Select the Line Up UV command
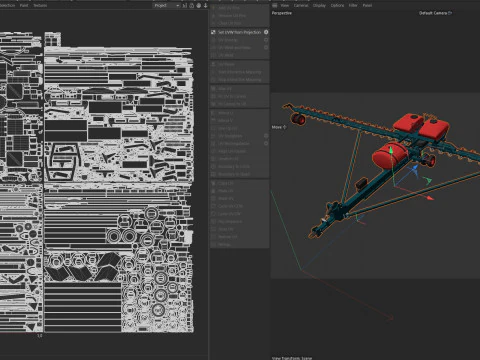This screenshot has height=360, width=480. (x=239, y=128)
